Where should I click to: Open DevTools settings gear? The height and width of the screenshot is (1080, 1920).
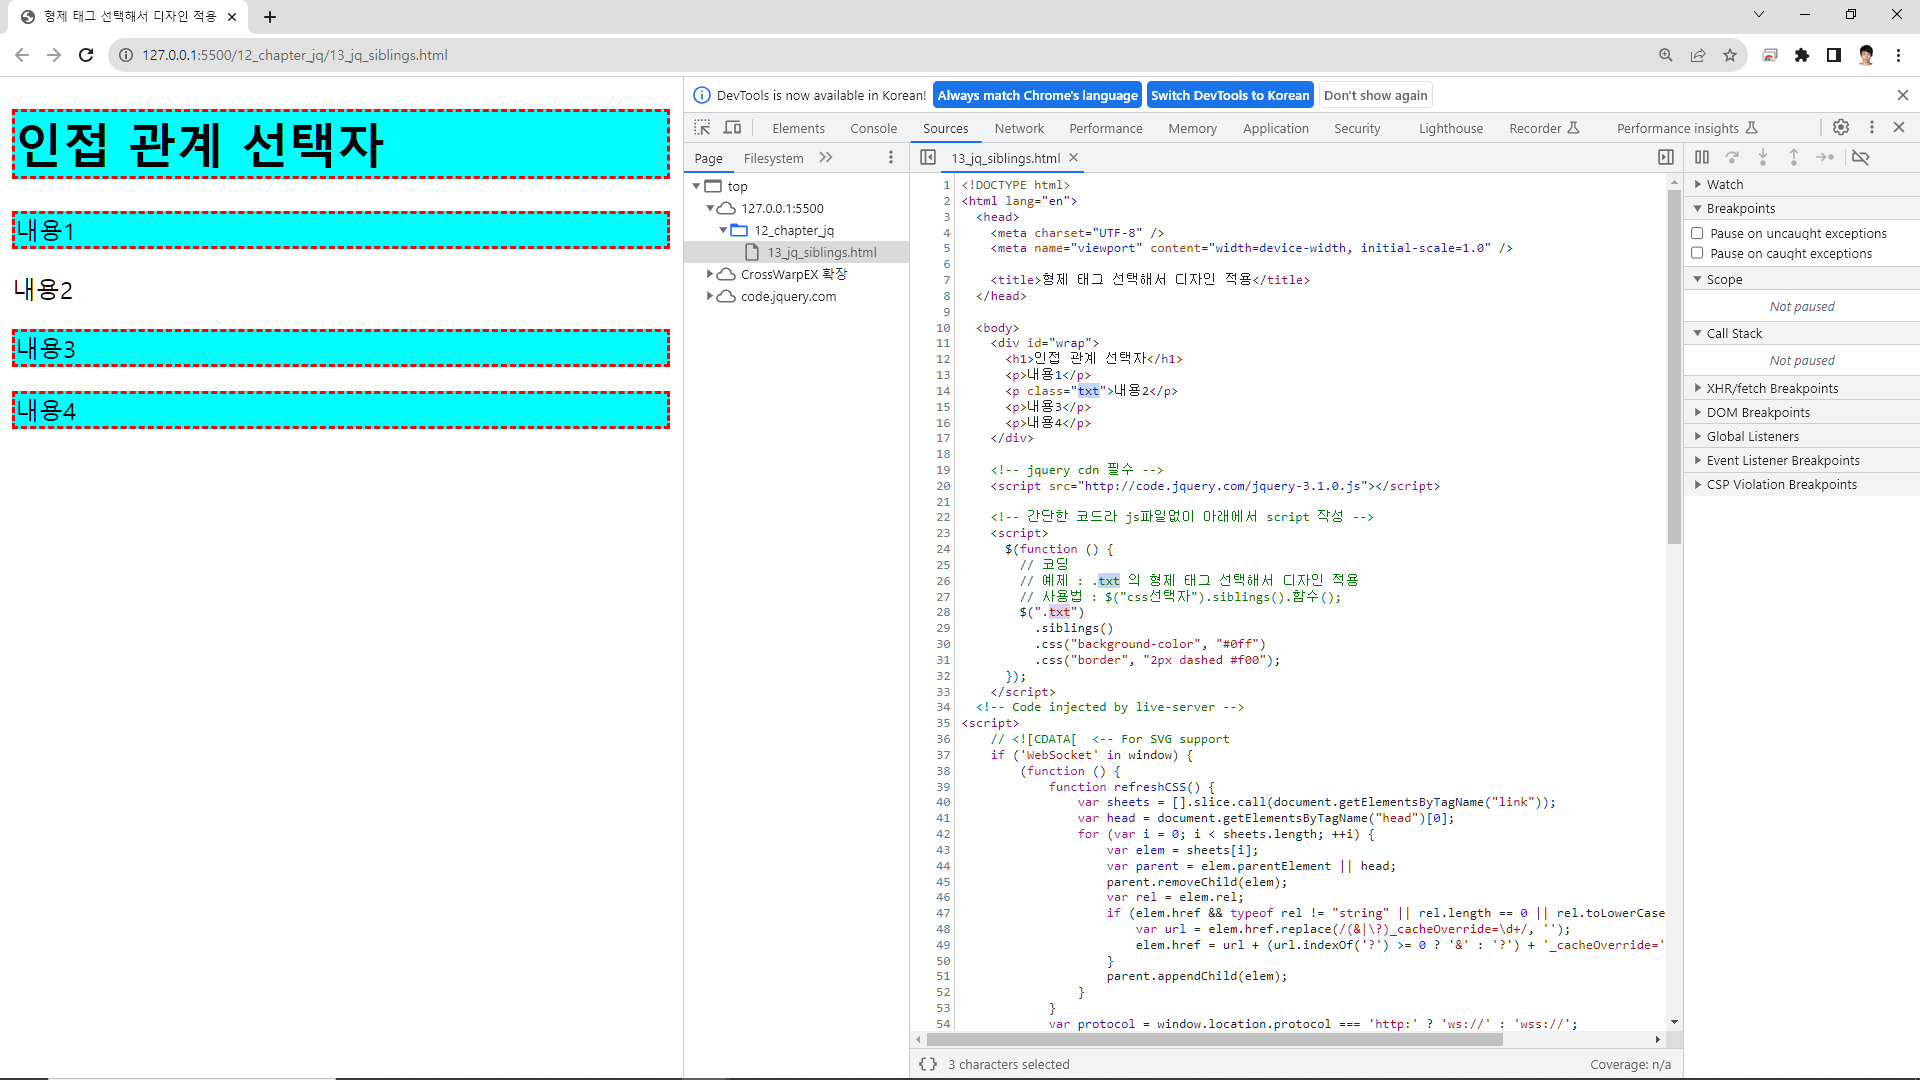pos(1841,127)
